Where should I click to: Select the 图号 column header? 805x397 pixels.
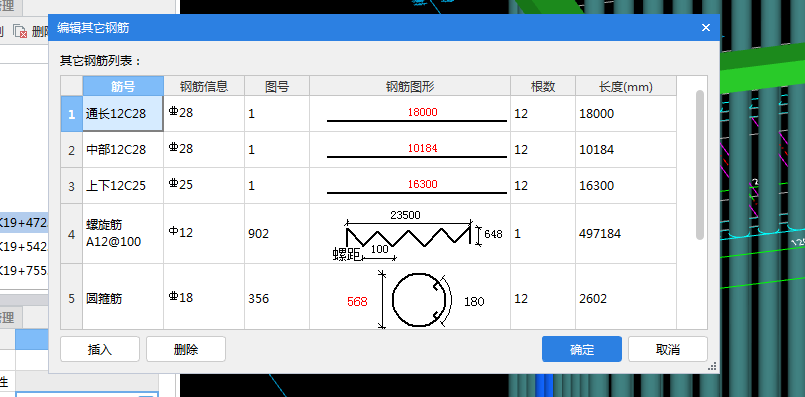[x=277, y=86]
